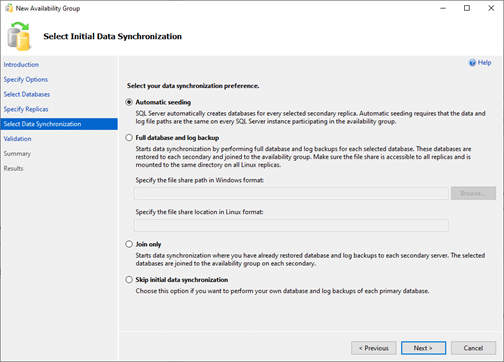
Task: Click the Next button
Action: pos(423,348)
